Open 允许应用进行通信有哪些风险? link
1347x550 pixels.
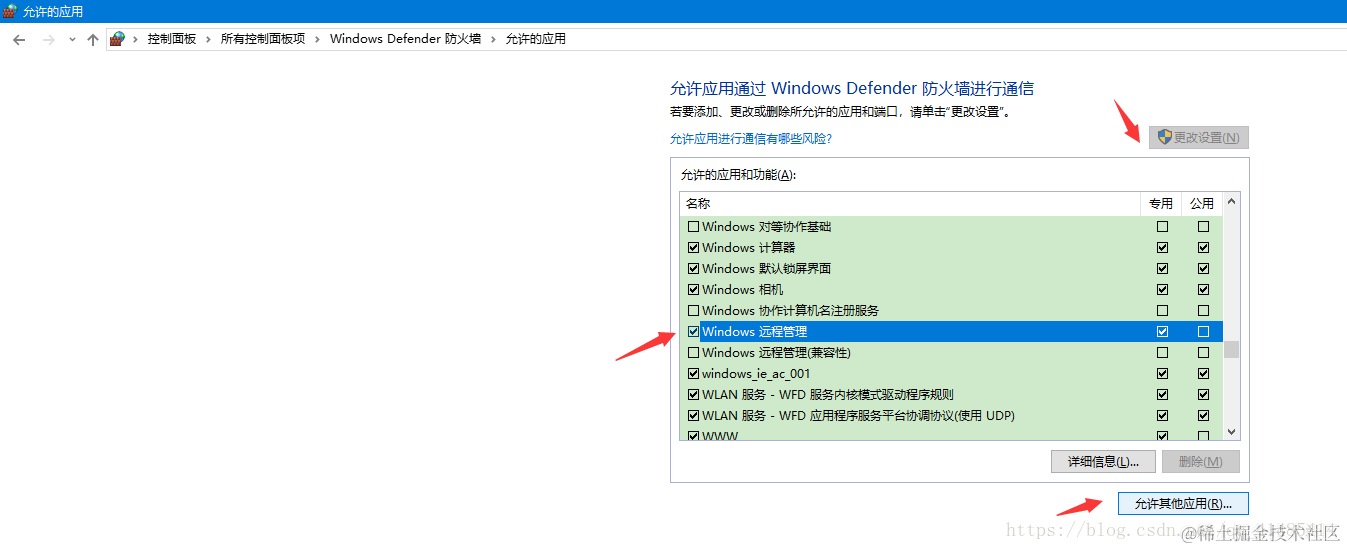click(750, 139)
